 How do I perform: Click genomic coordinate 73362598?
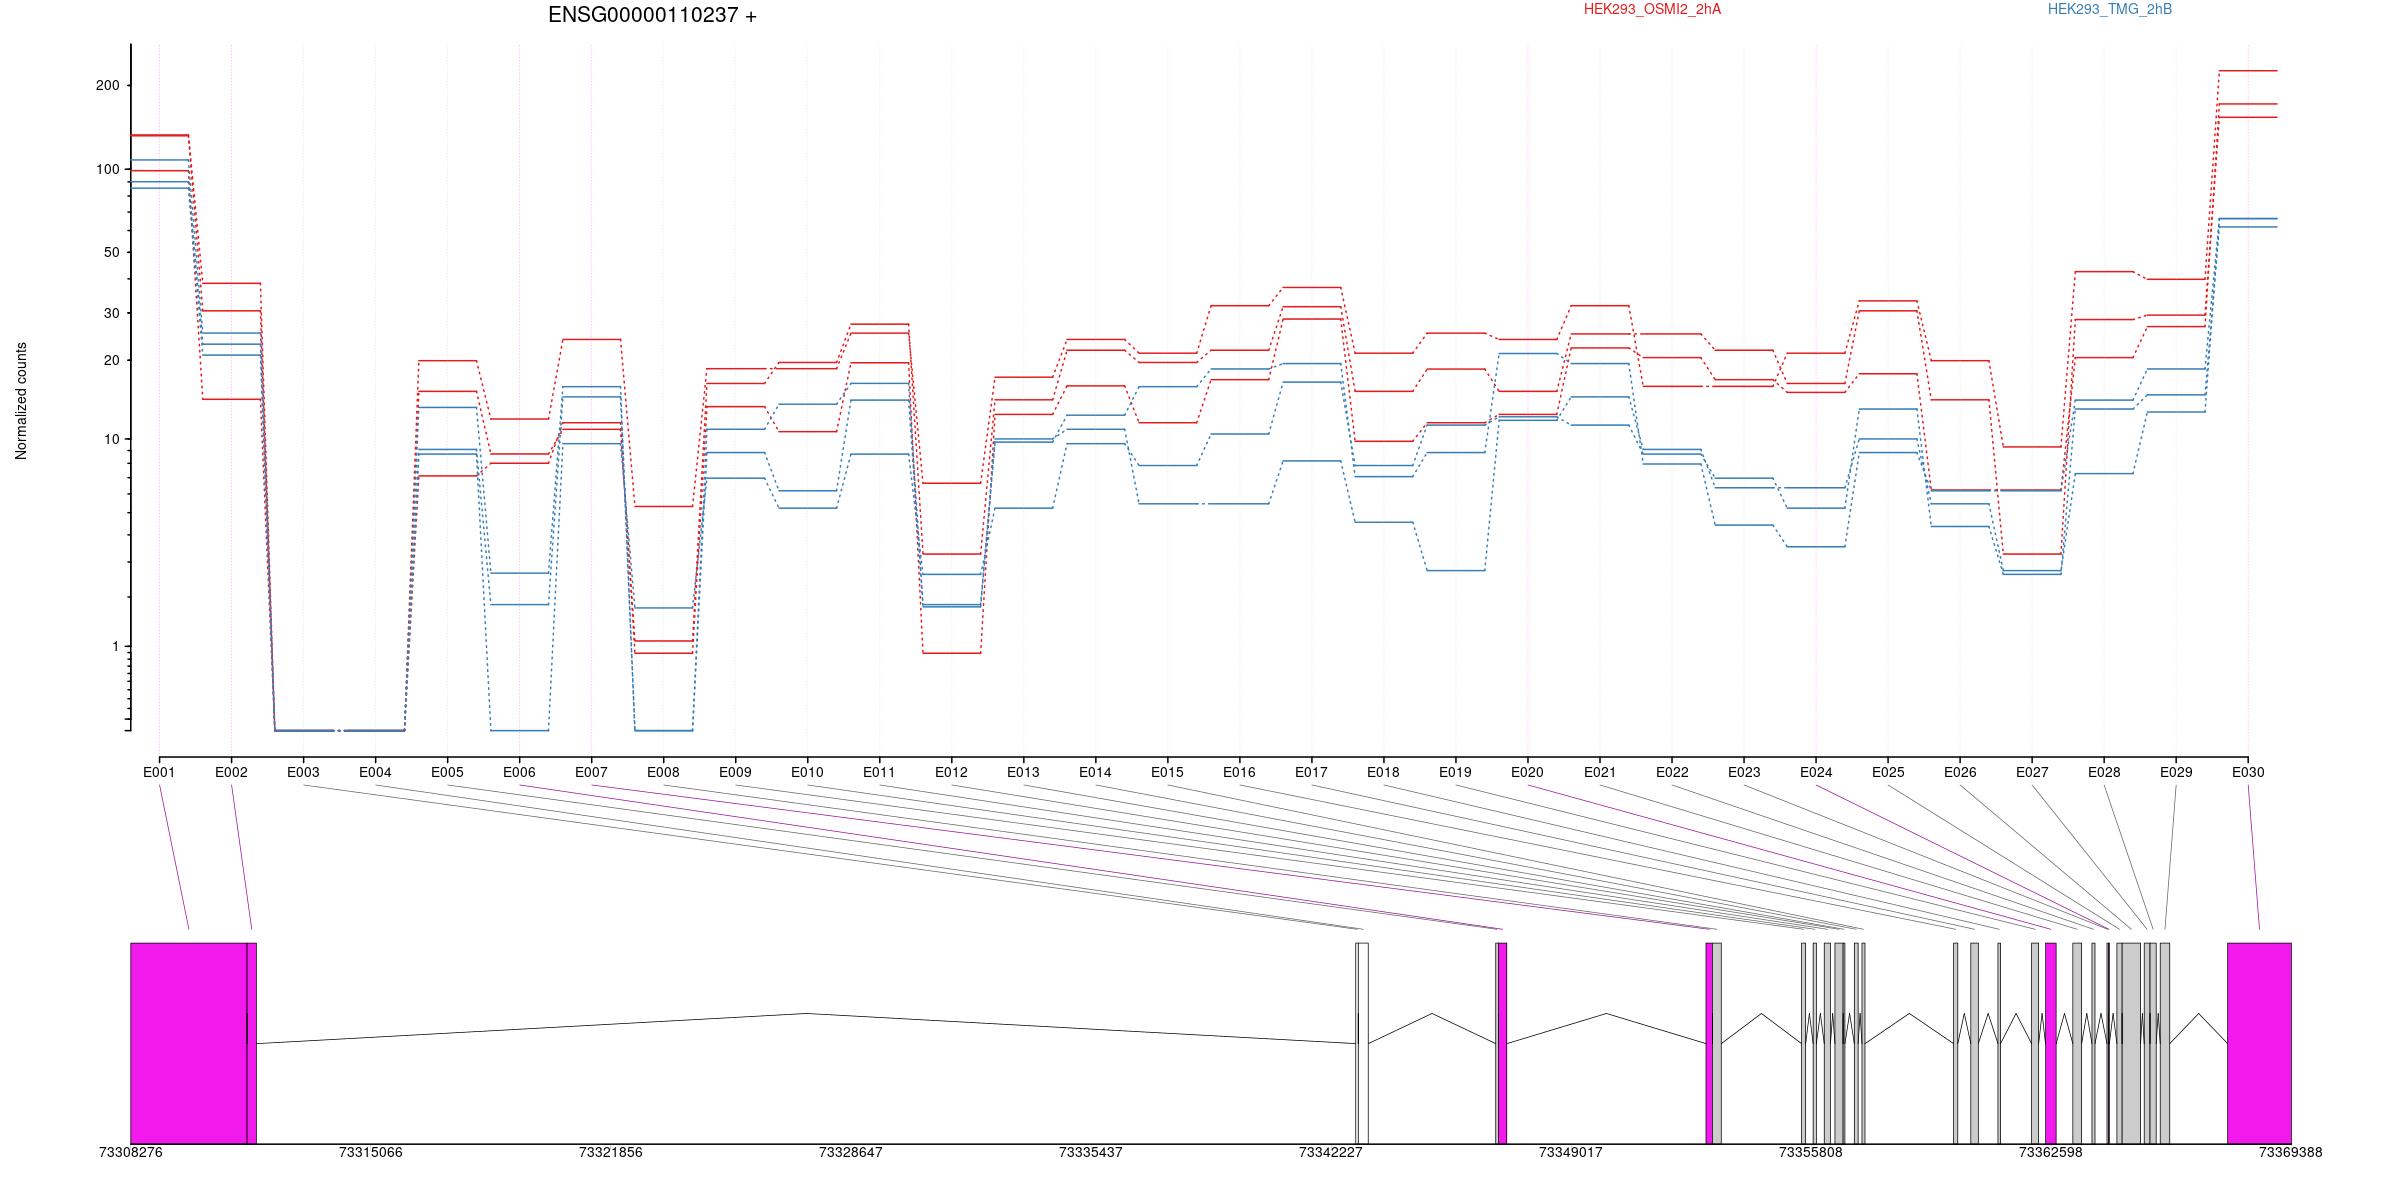2050,1152
